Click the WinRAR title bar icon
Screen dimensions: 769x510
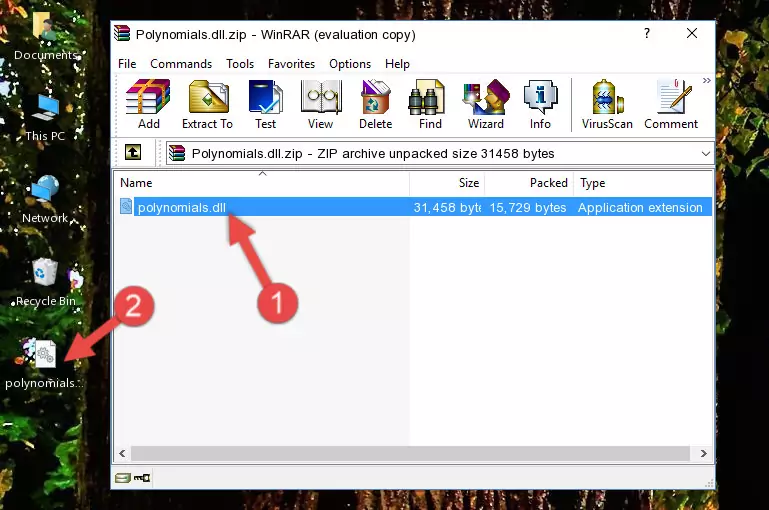click(122, 34)
